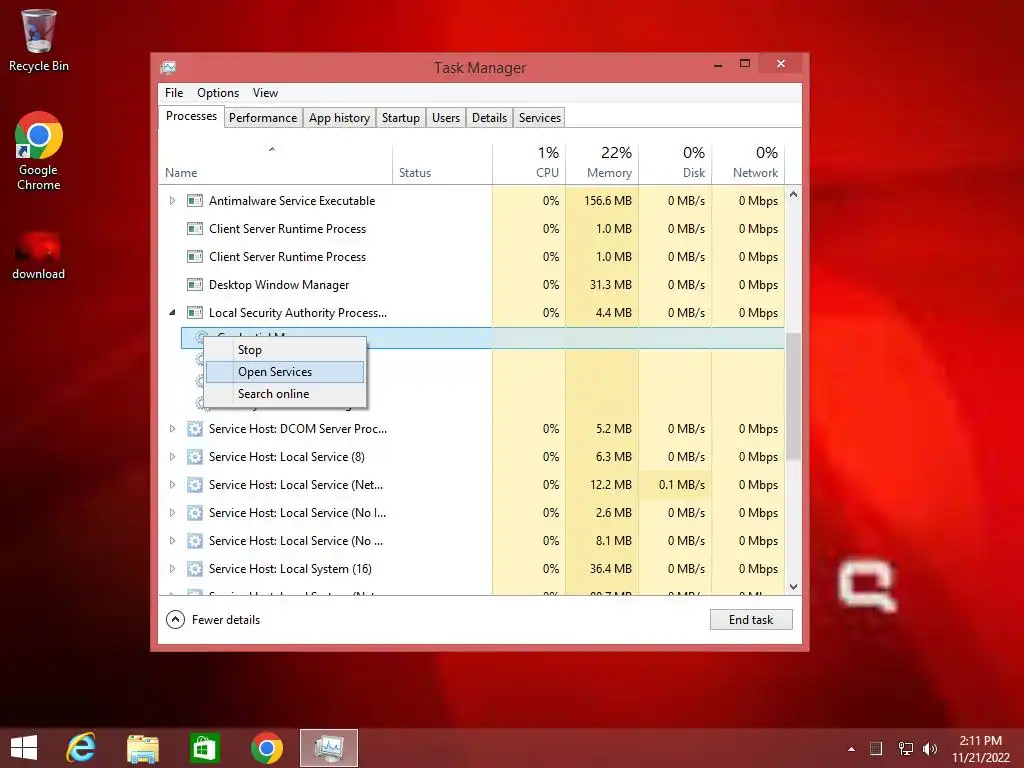Open the network tray icon
The image size is (1024, 768).
(905, 749)
